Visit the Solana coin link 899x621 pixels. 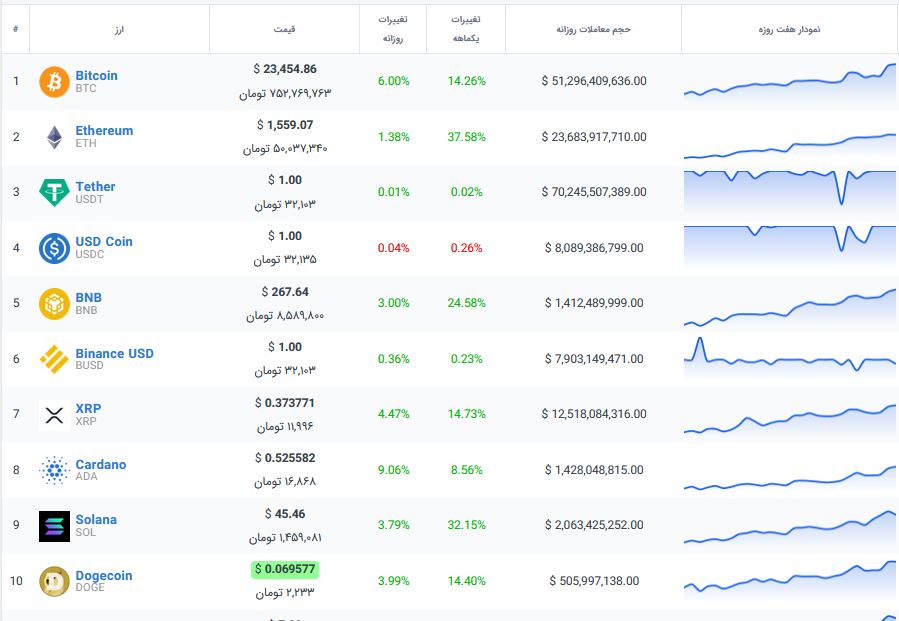96,520
